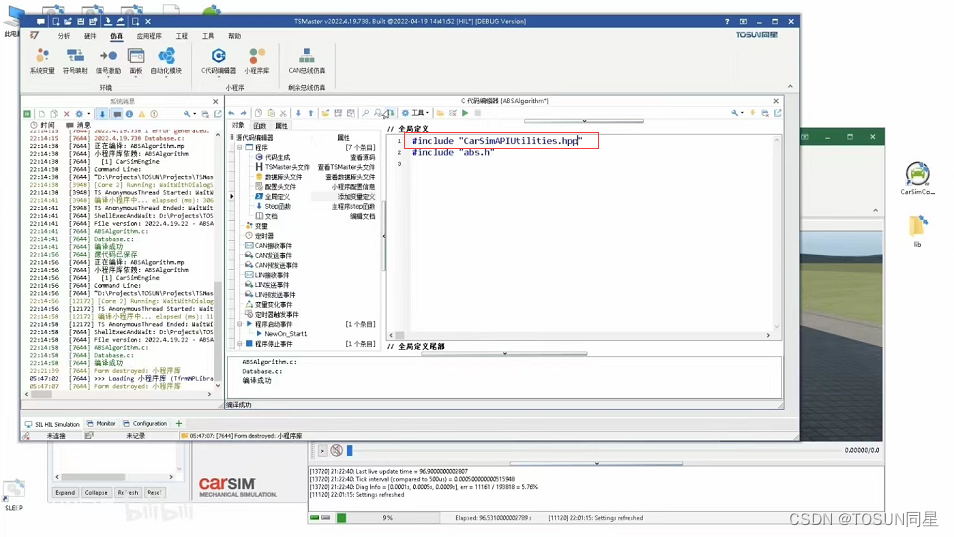Open the 硬件 ribbon tab
Viewport: 954px width, 537px height.
point(90,36)
